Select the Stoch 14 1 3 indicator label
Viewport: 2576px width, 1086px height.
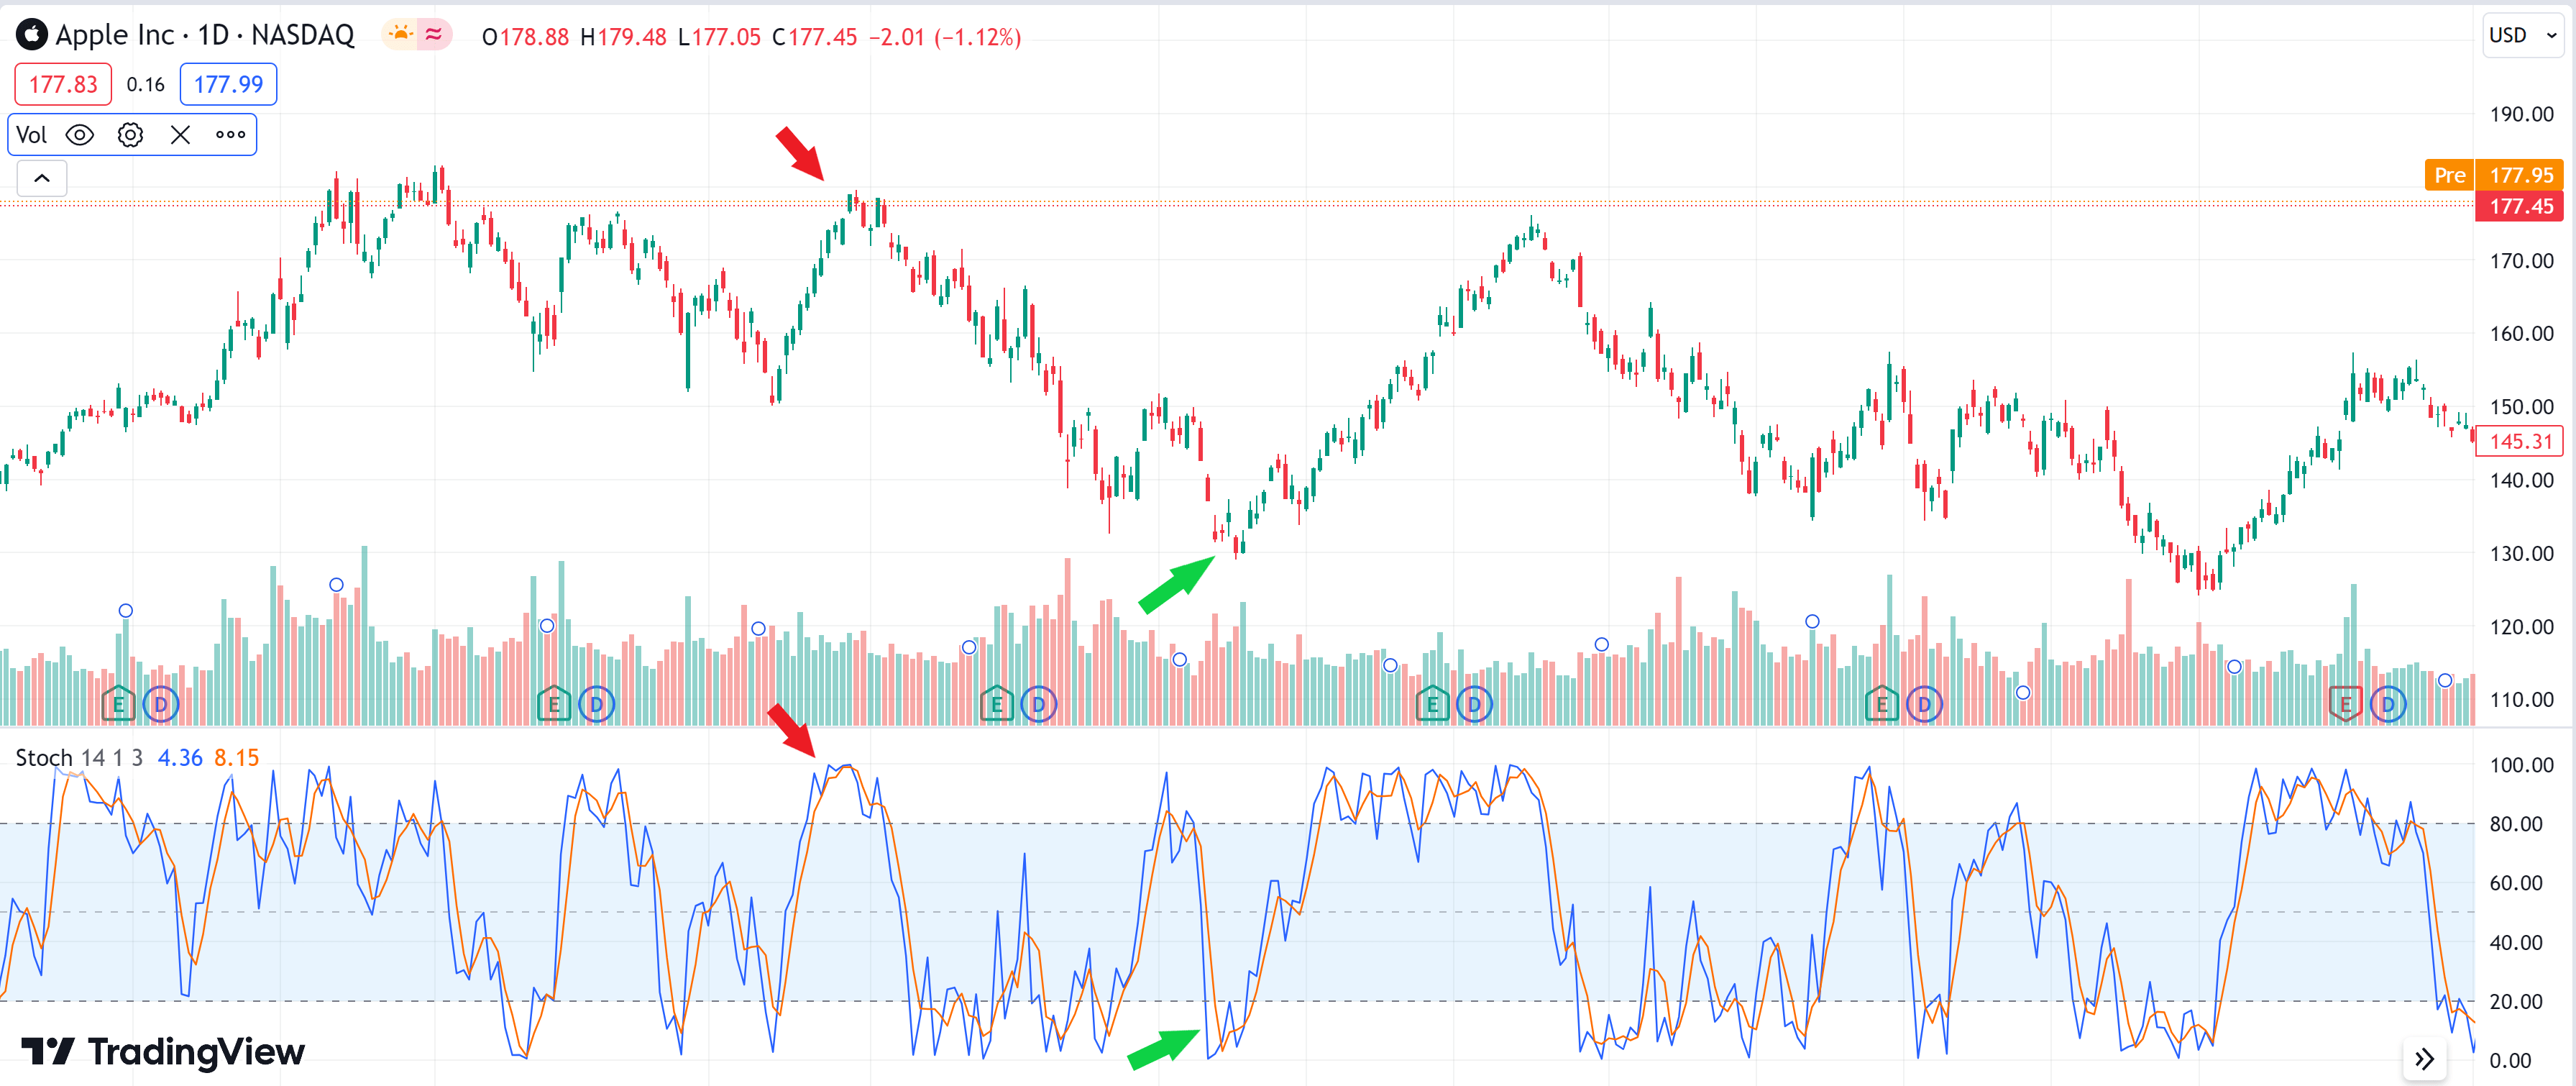(x=79, y=757)
